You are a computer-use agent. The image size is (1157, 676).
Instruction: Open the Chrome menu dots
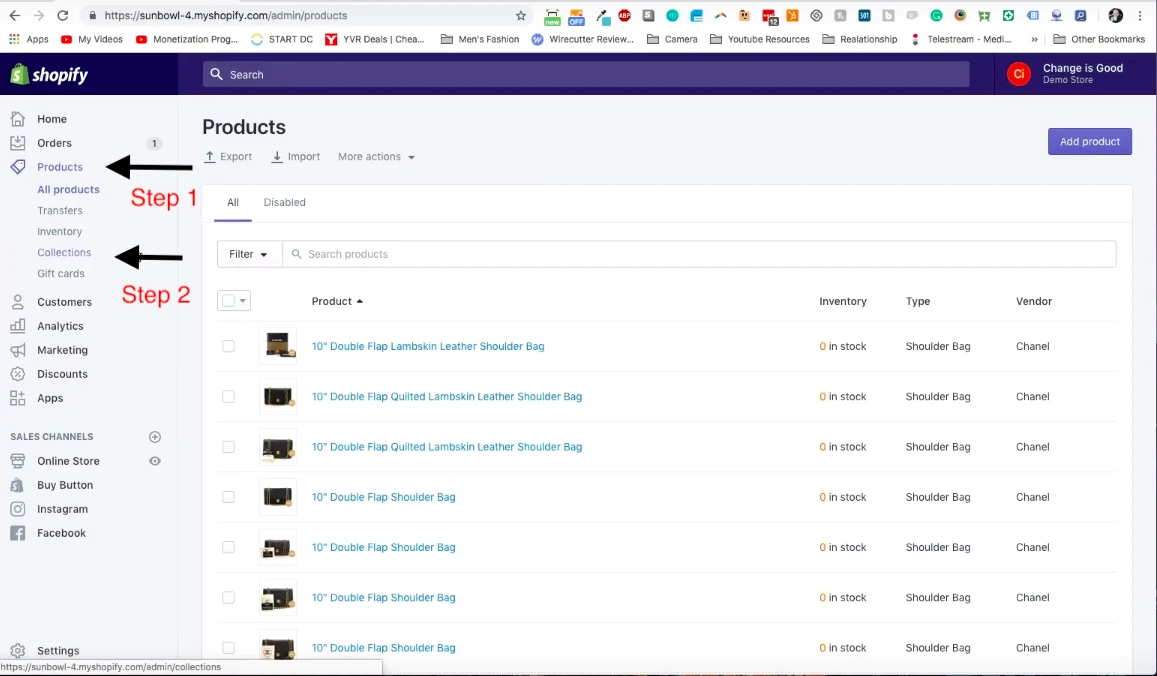click(1140, 15)
